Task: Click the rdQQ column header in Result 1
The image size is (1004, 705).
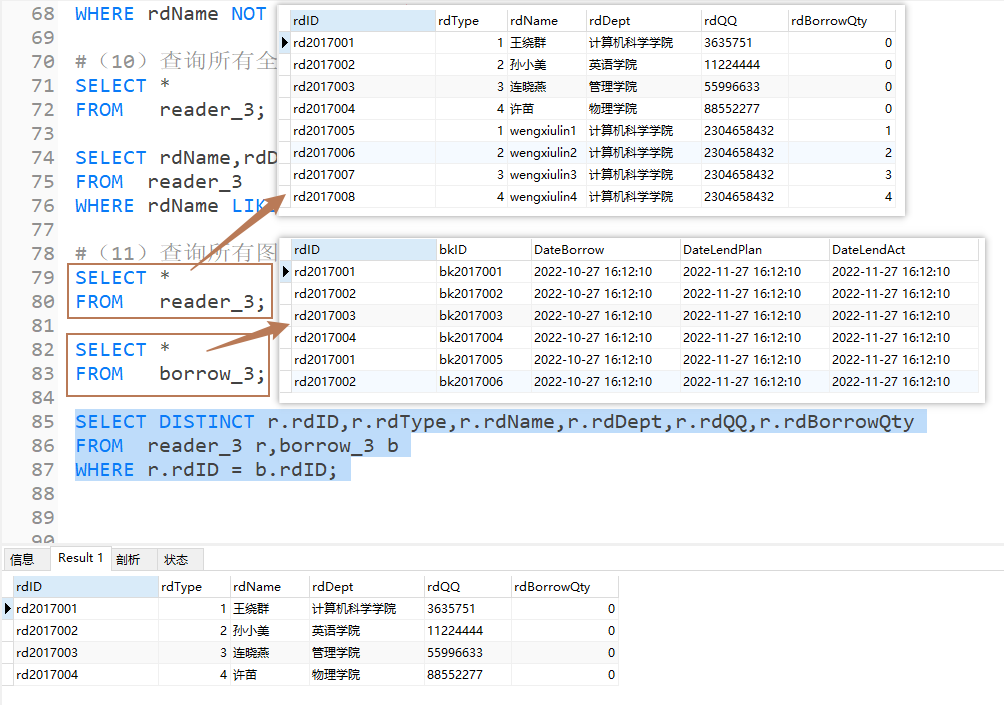Action: click(x=467, y=586)
